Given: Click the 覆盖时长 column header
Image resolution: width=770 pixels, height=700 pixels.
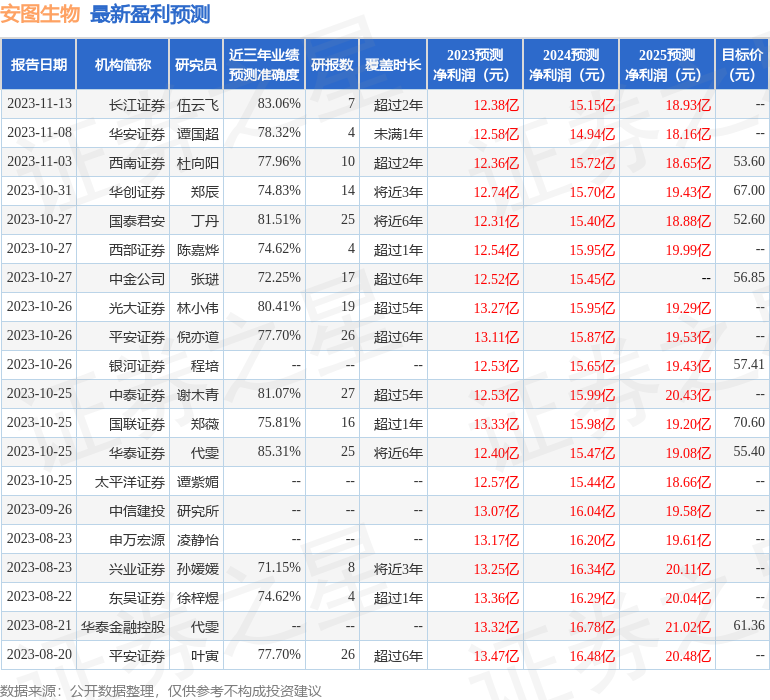Looking at the screenshot, I should 393,64.
